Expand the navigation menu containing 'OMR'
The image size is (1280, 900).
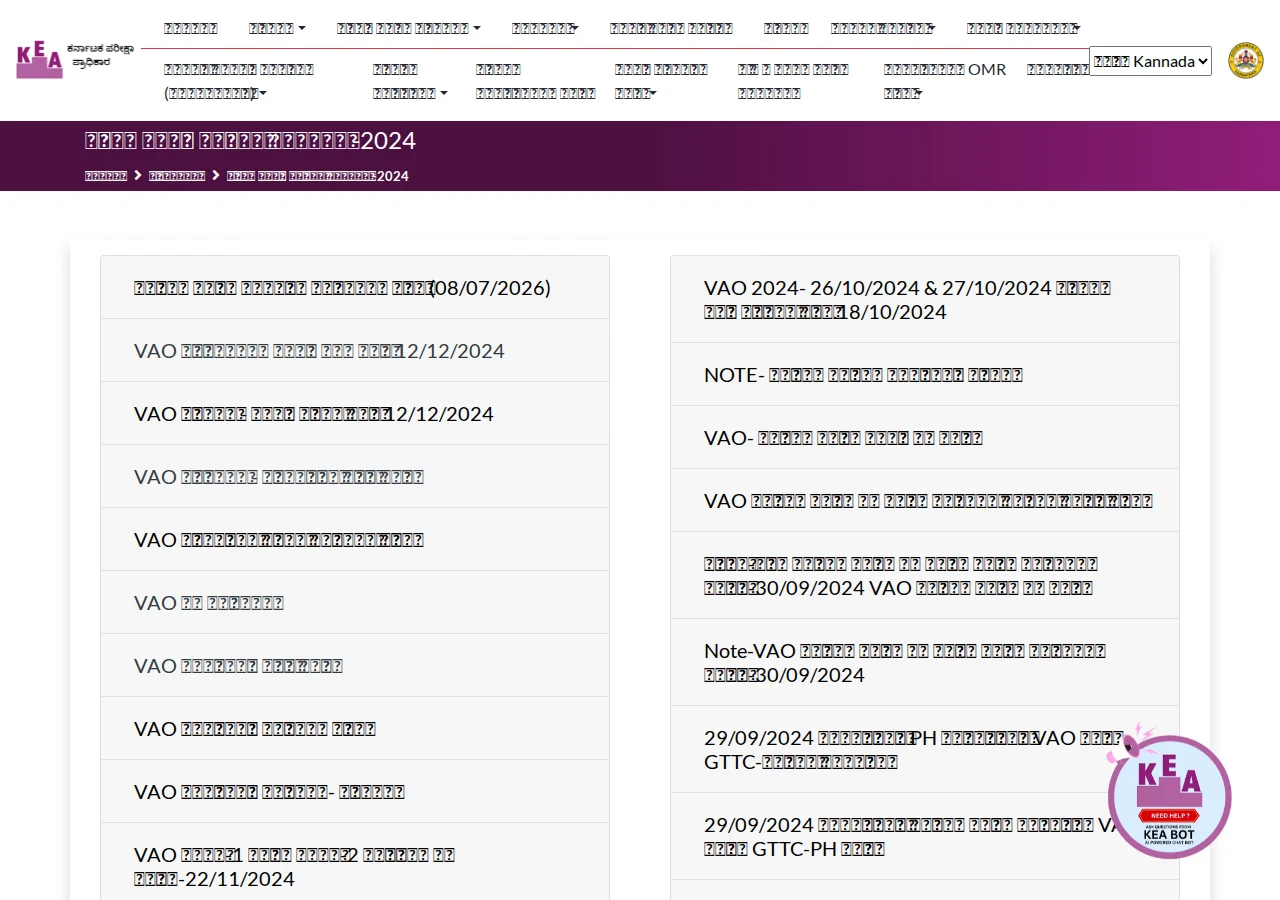pyautogui.click(x=945, y=81)
